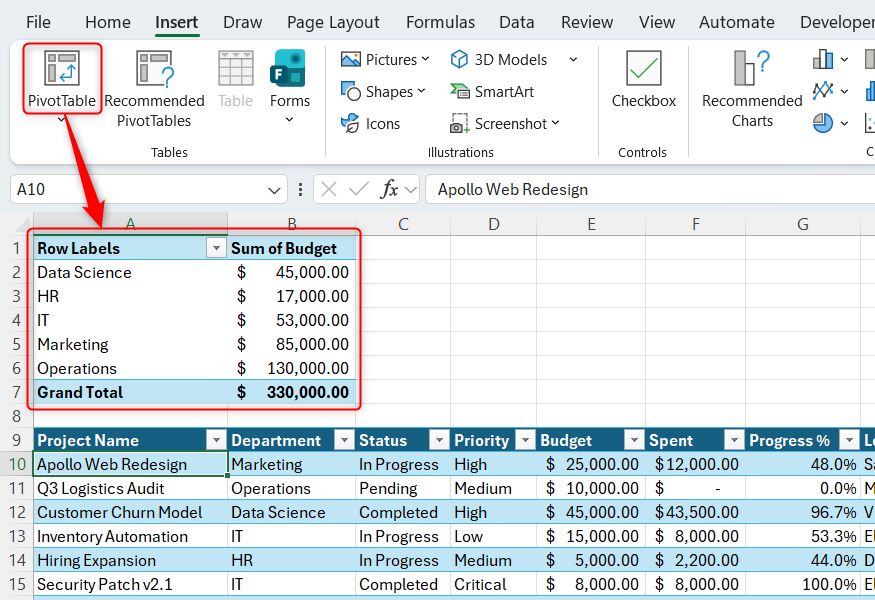
Task: Switch to the View tab
Action: 657,22
